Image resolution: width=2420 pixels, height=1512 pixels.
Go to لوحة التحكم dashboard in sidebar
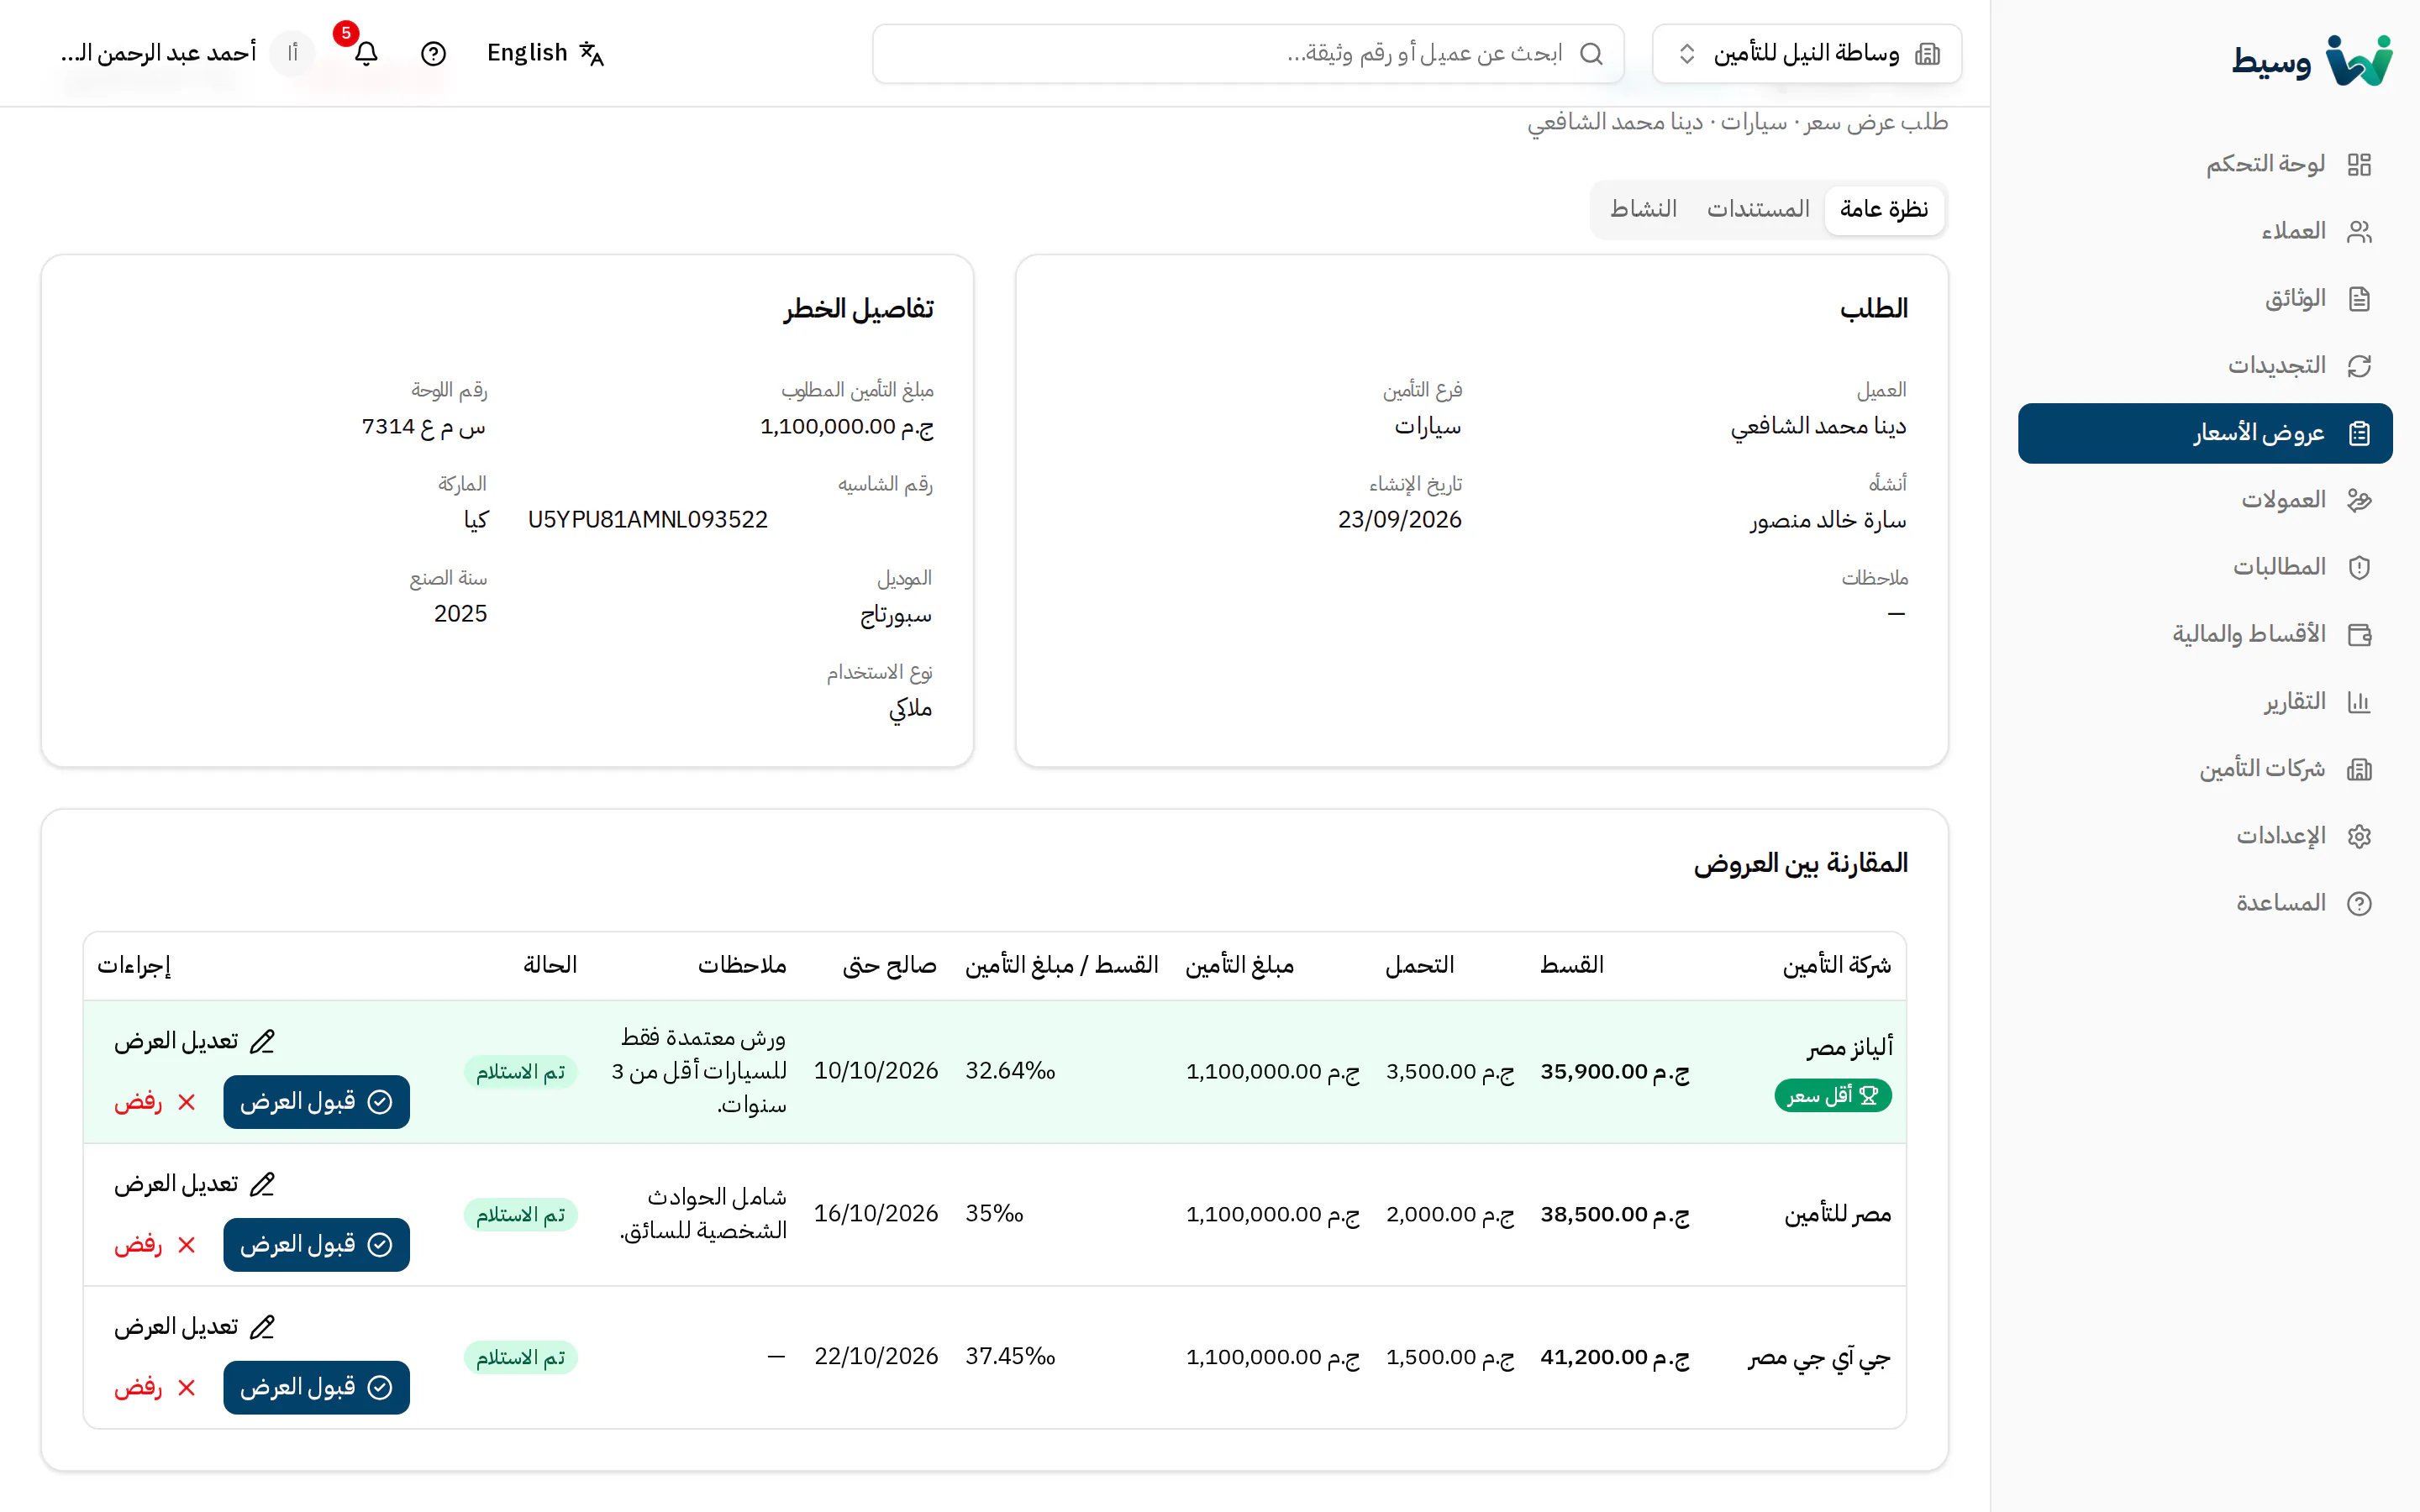[2205, 164]
